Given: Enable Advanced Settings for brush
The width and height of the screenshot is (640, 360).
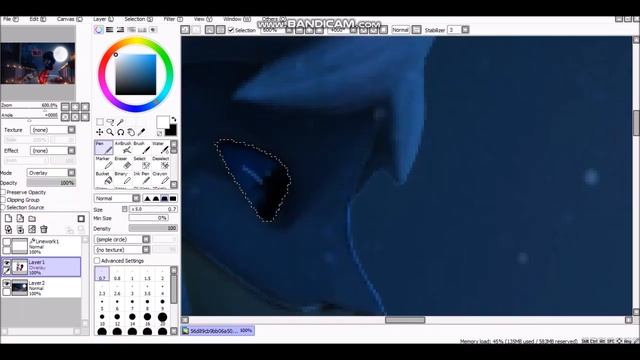Looking at the screenshot, I should click(97, 261).
